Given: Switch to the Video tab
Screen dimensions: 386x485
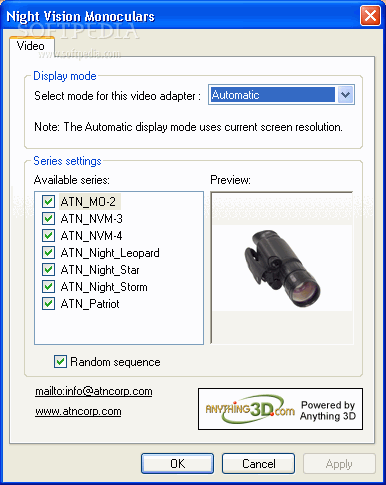Looking at the screenshot, I should click(x=31, y=46).
